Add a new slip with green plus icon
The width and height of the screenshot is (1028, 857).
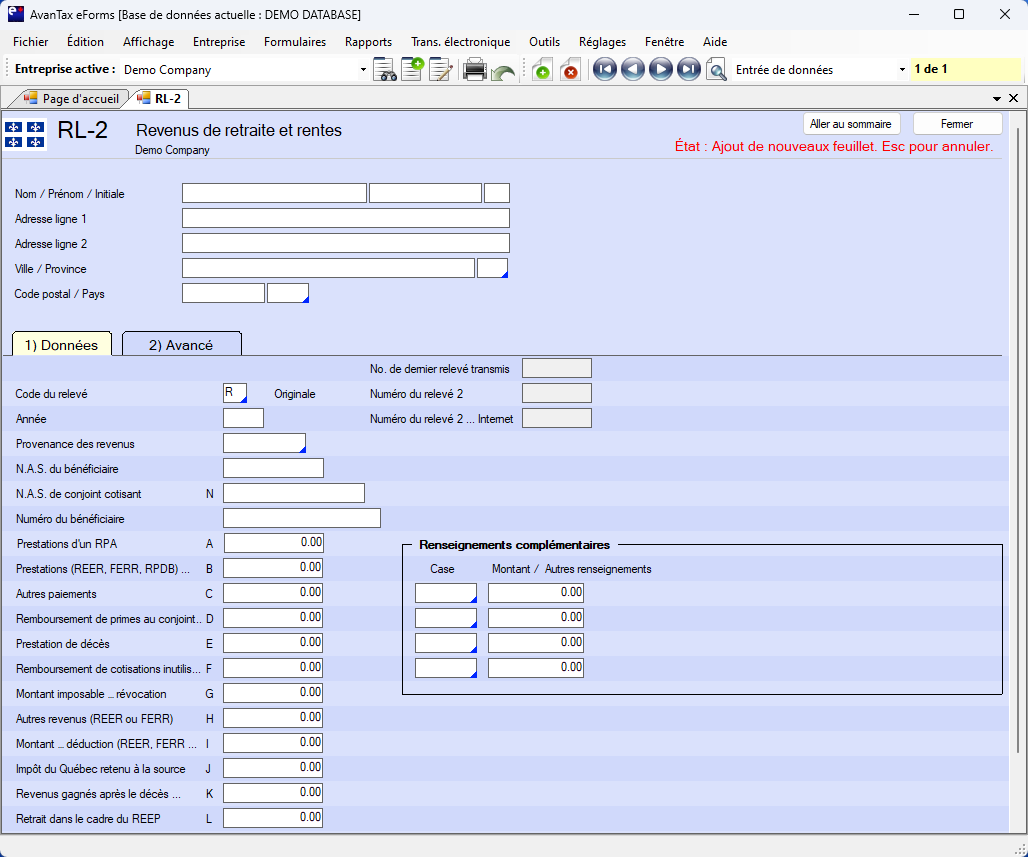(541, 70)
